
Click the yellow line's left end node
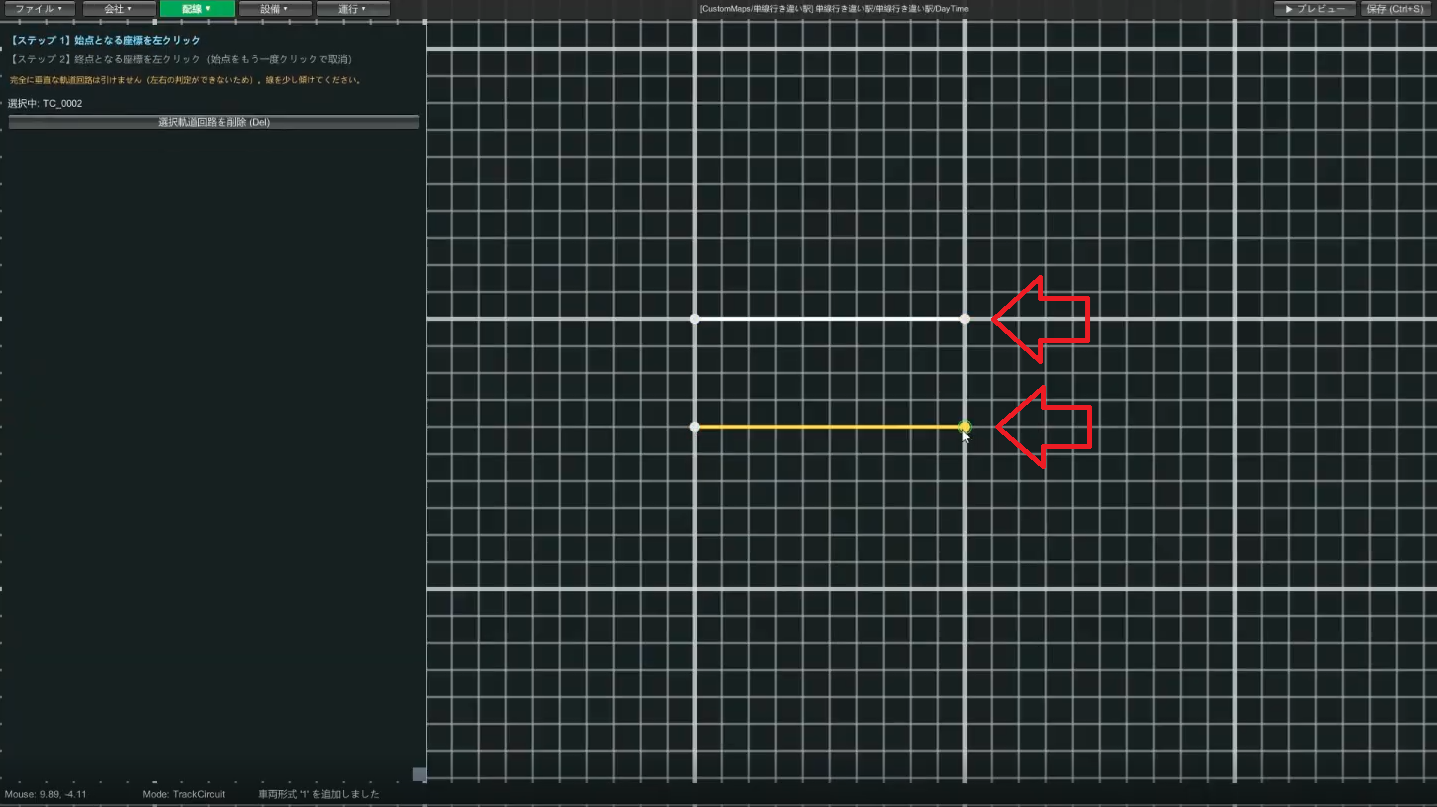coord(695,427)
